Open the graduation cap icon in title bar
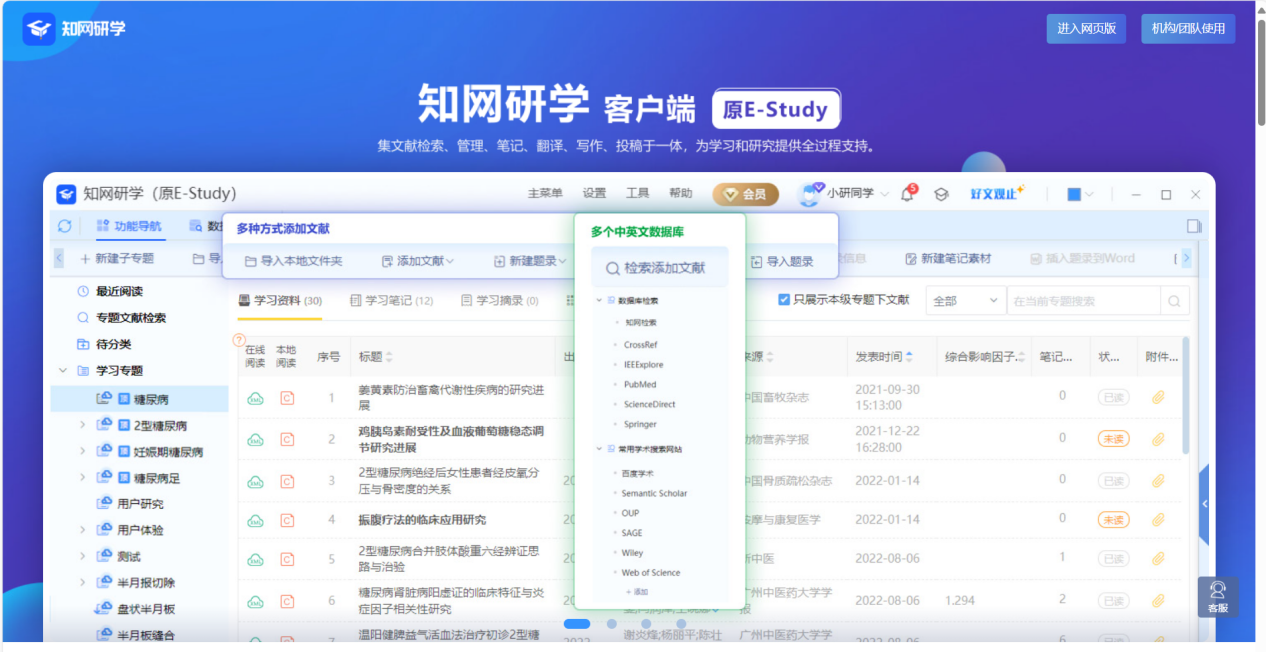Screen dimensions: 1266x652 click(941, 194)
